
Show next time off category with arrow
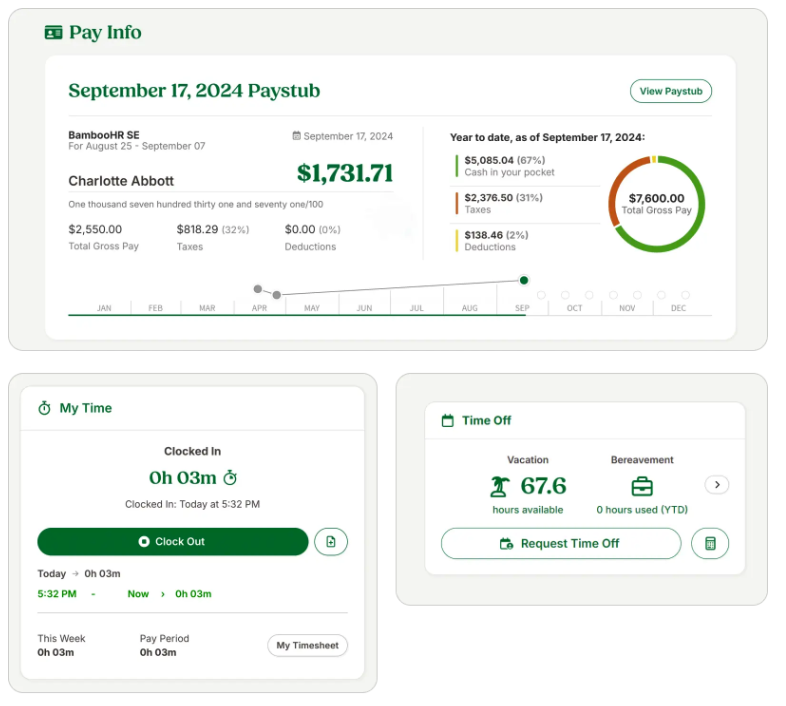[717, 485]
